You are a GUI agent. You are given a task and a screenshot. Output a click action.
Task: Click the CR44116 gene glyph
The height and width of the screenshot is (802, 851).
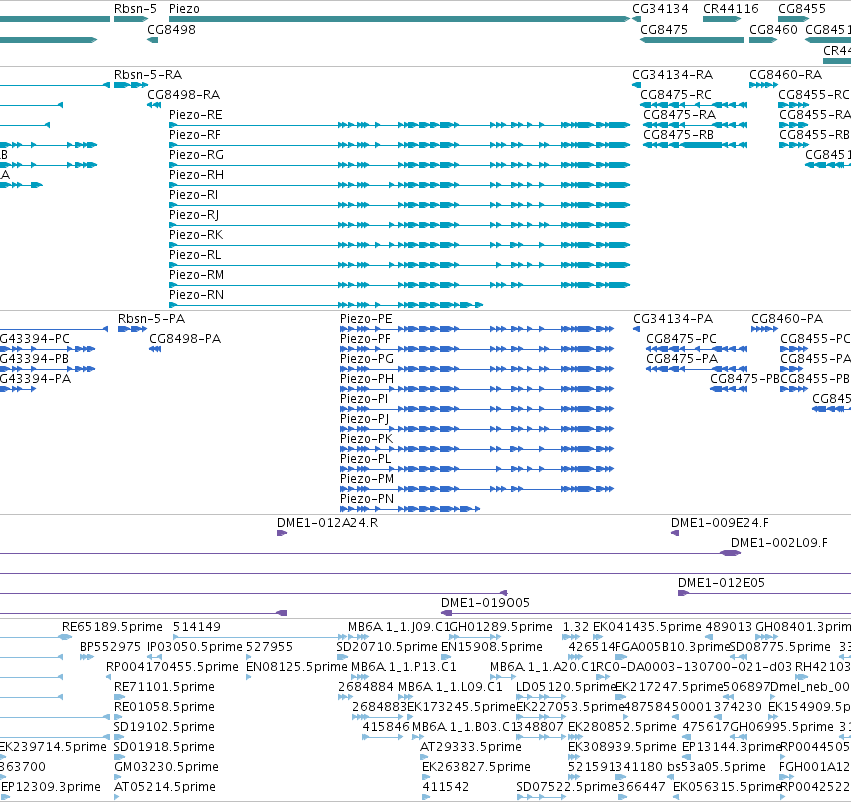[722, 19]
